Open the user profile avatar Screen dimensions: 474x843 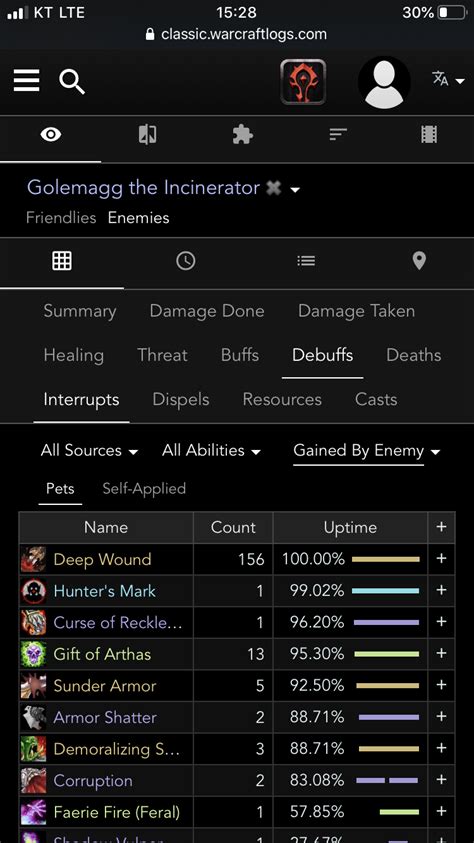384,82
